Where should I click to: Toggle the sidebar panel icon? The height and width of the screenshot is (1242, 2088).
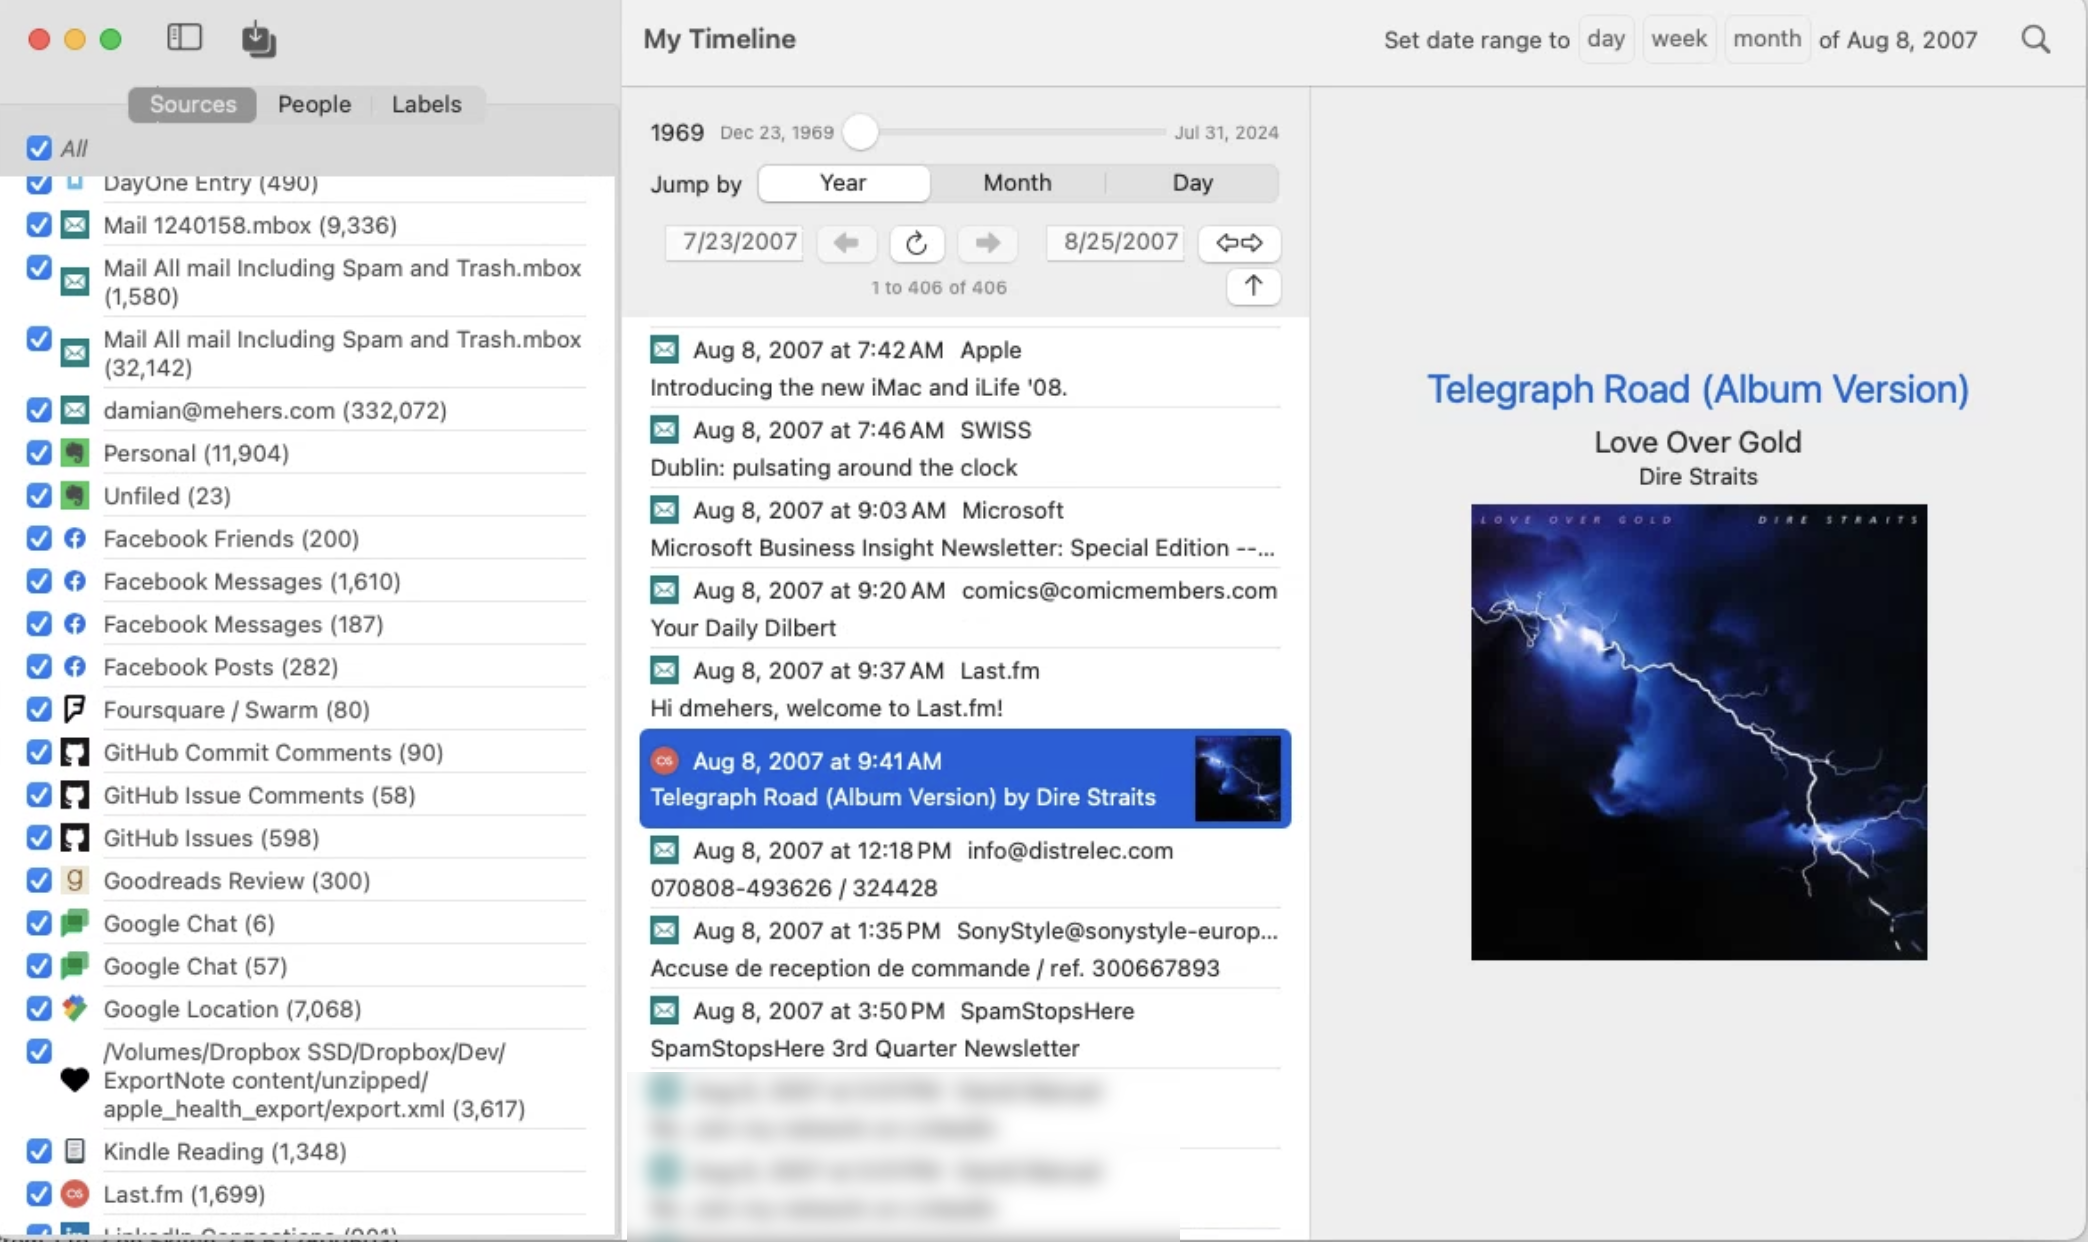184,38
